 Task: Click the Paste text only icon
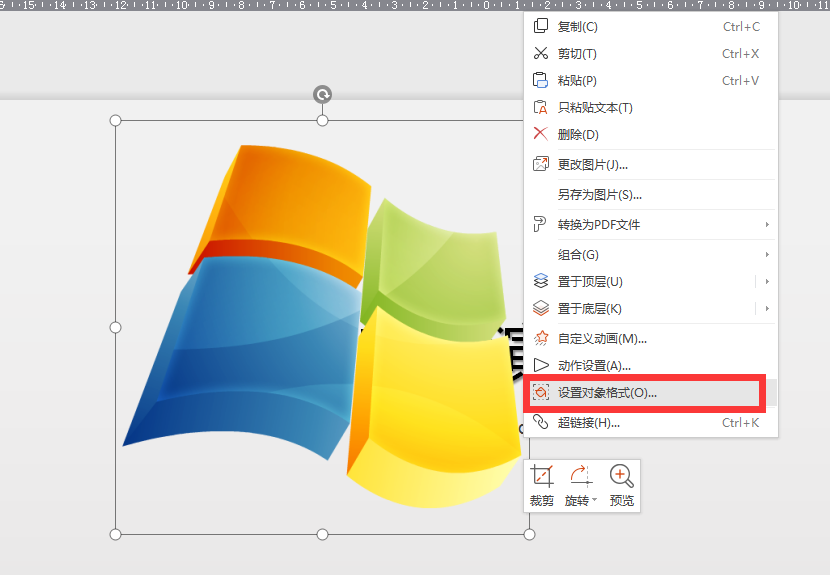coord(540,107)
